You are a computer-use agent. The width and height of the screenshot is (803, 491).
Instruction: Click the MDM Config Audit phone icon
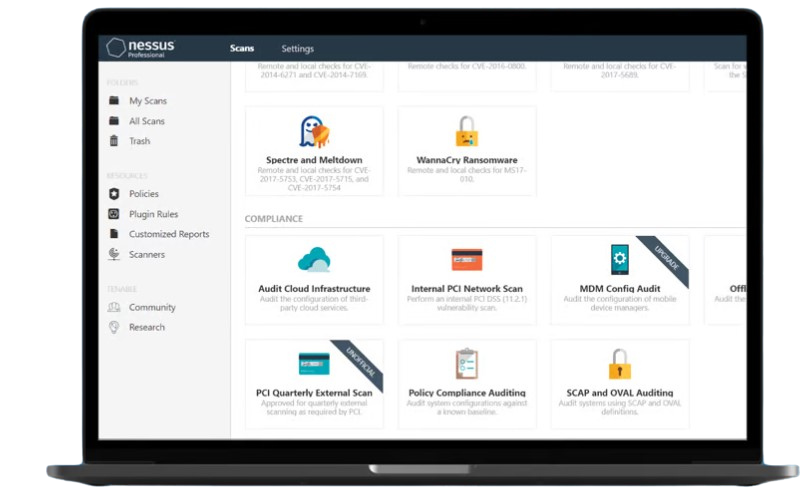coord(620,259)
